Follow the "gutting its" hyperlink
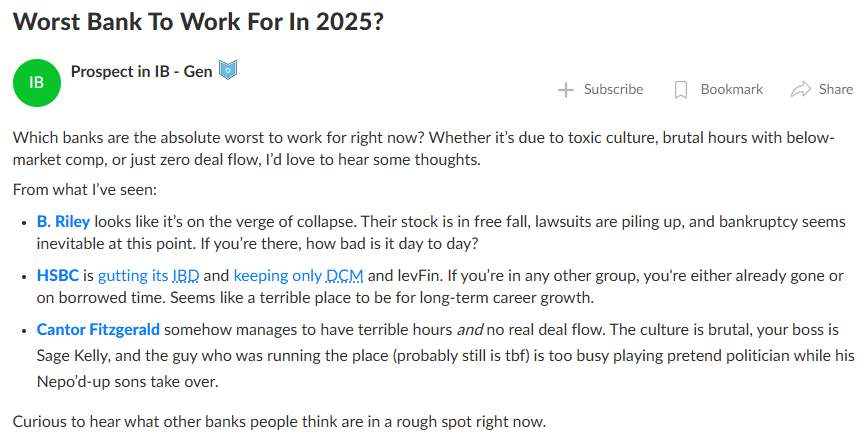The width and height of the screenshot is (867, 441). click(x=133, y=275)
